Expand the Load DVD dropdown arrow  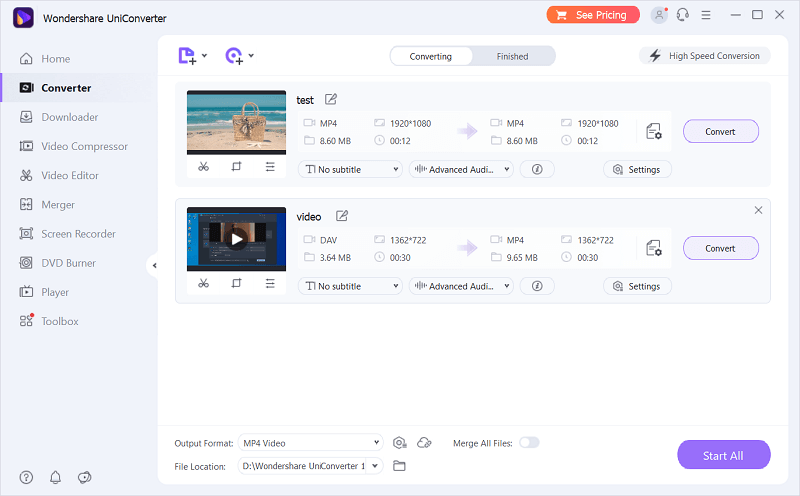click(251, 55)
